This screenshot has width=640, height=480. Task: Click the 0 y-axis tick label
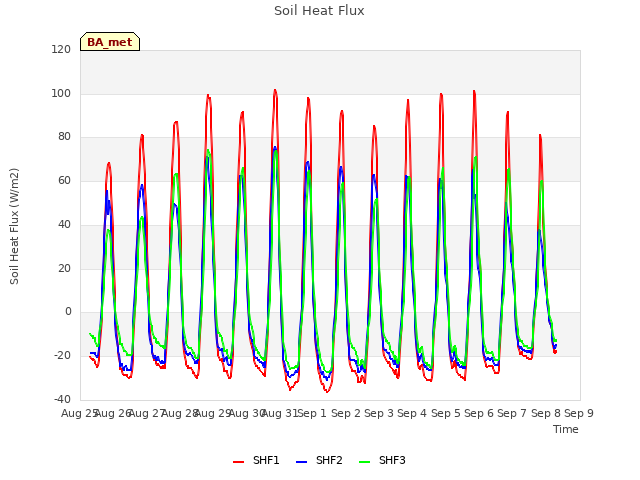point(68,312)
